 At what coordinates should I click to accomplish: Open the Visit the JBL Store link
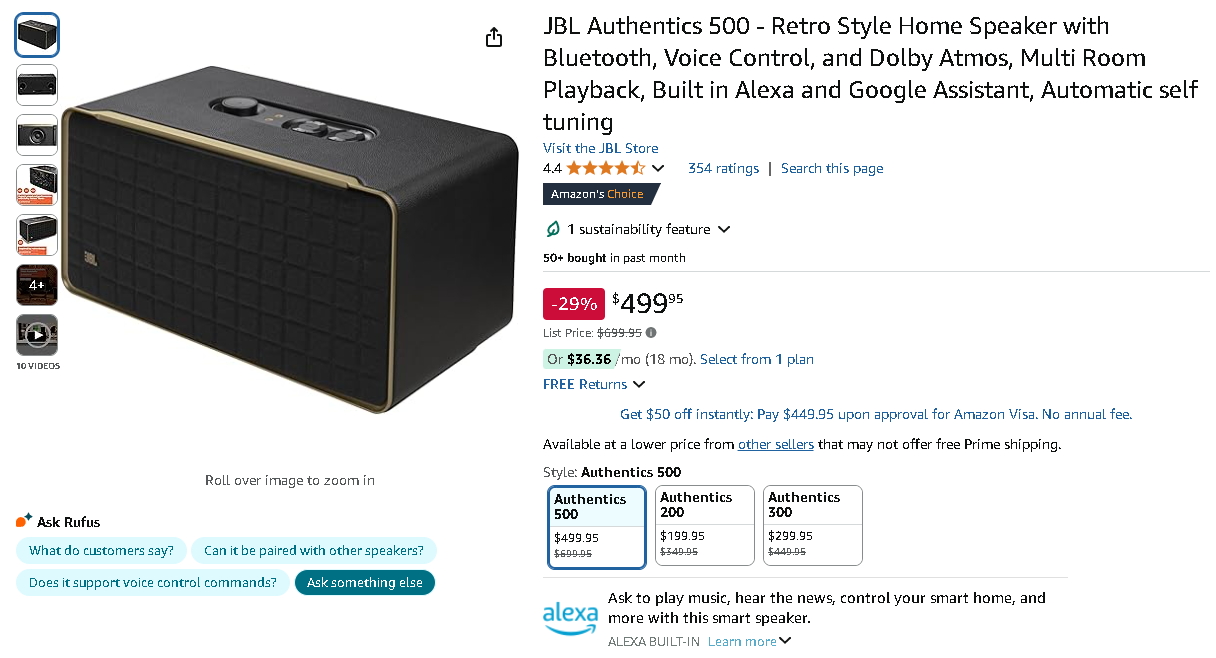(x=600, y=147)
